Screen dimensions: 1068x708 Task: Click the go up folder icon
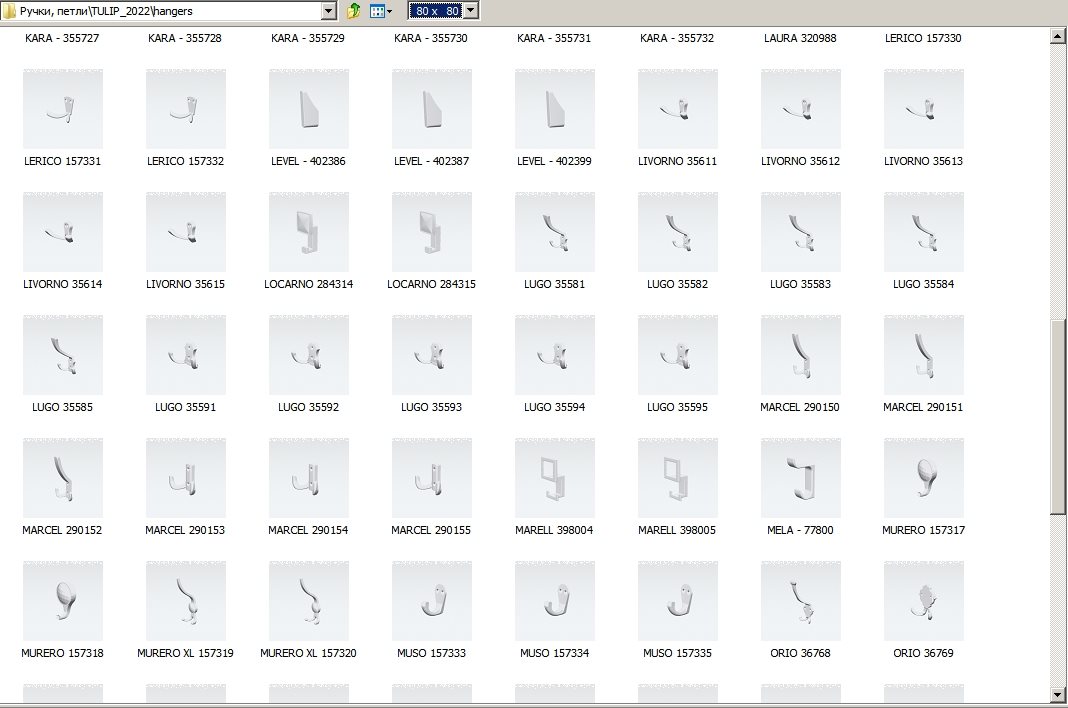[354, 11]
